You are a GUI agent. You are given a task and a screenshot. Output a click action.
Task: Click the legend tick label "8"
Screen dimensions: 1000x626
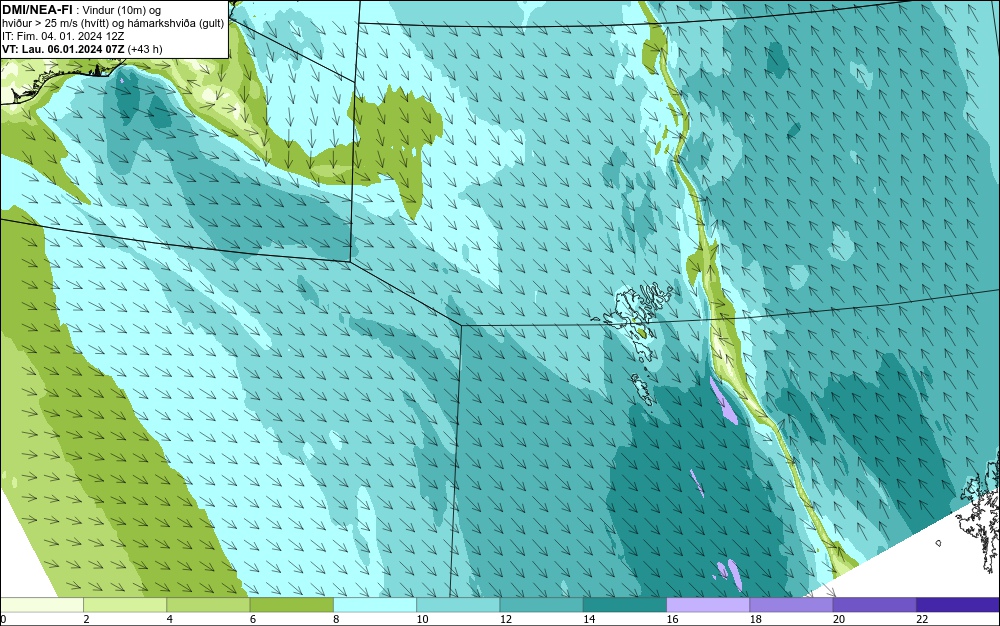336,619
